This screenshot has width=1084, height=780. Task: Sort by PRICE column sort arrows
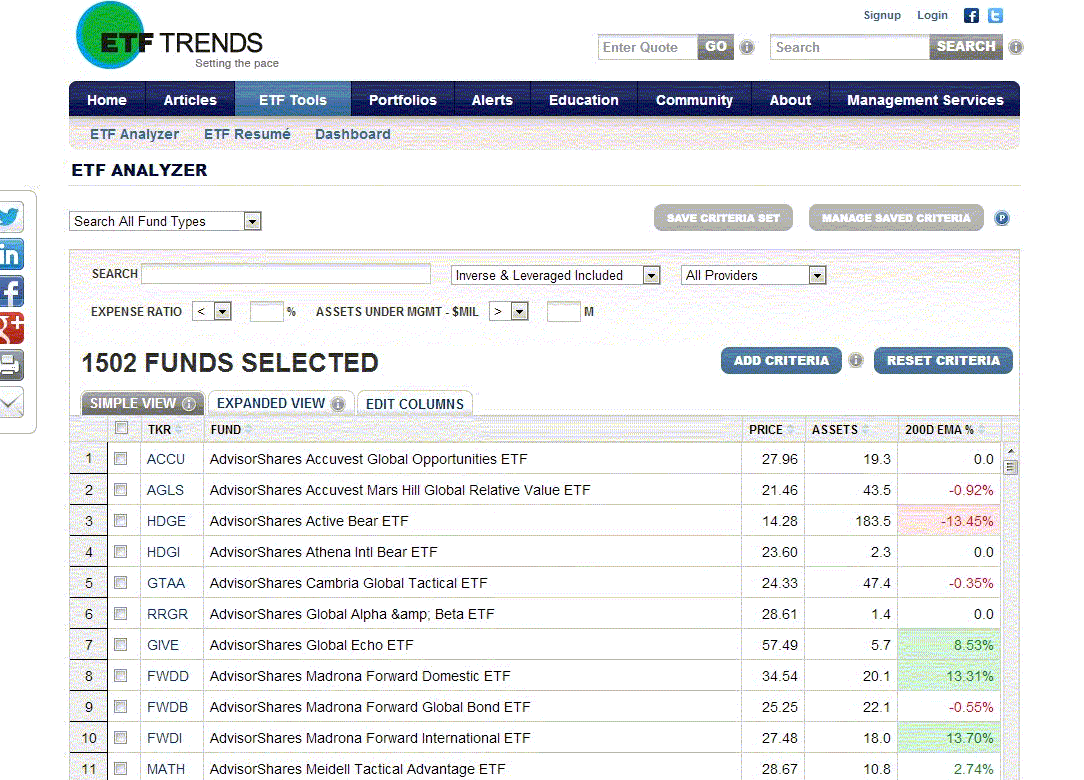pos(790,430)
